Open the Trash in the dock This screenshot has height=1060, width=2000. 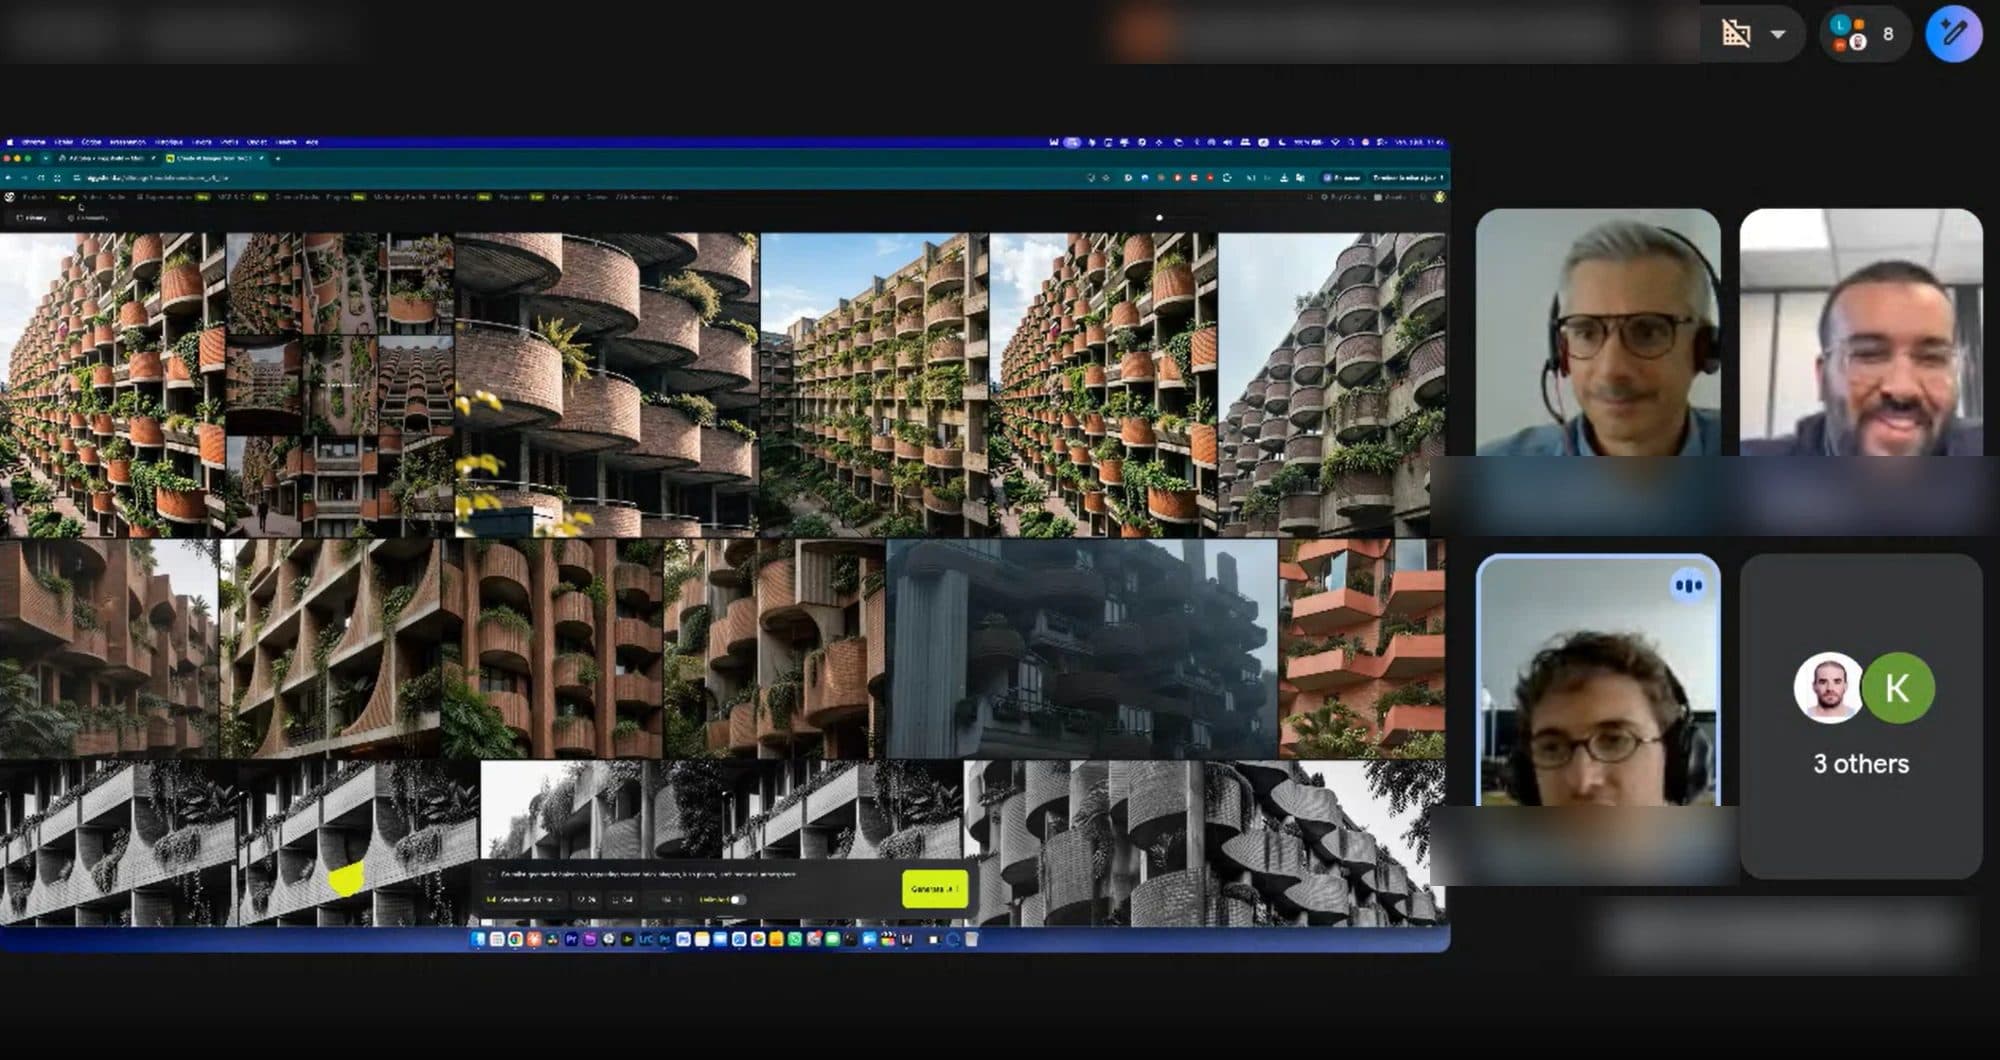(x=971, y=939)
